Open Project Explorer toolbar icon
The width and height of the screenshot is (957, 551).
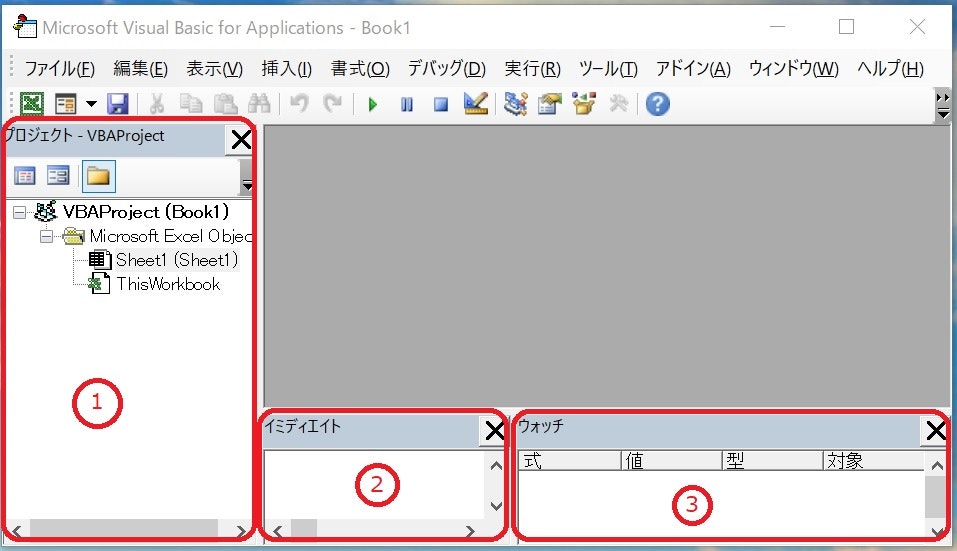516,104
